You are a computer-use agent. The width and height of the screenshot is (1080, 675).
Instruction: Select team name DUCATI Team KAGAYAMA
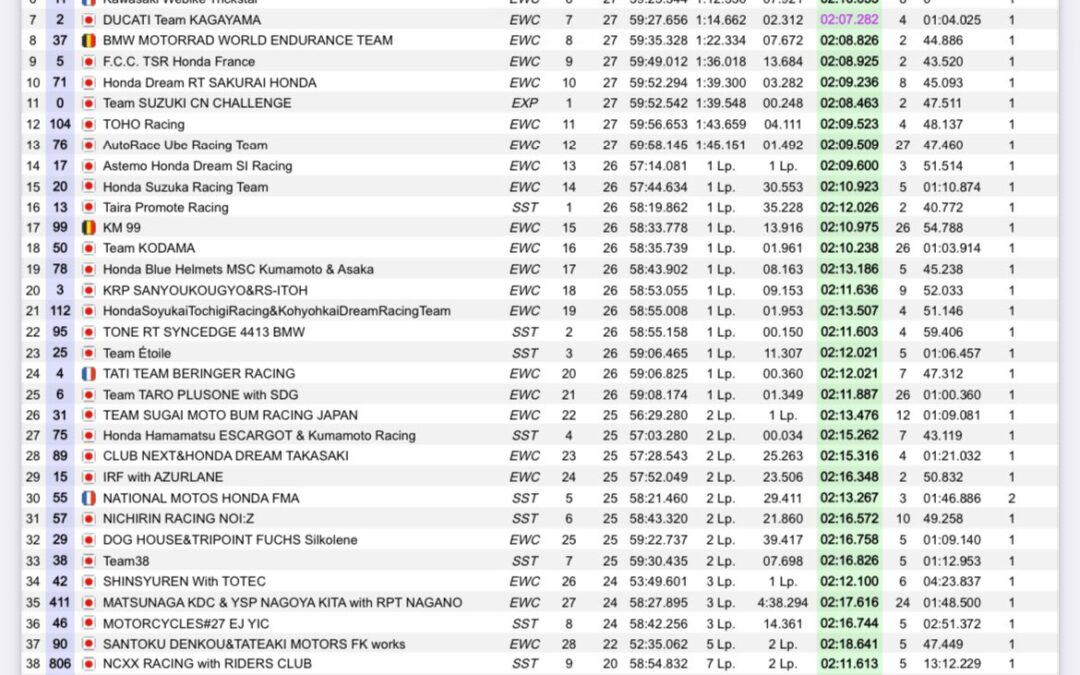(182, 20)
